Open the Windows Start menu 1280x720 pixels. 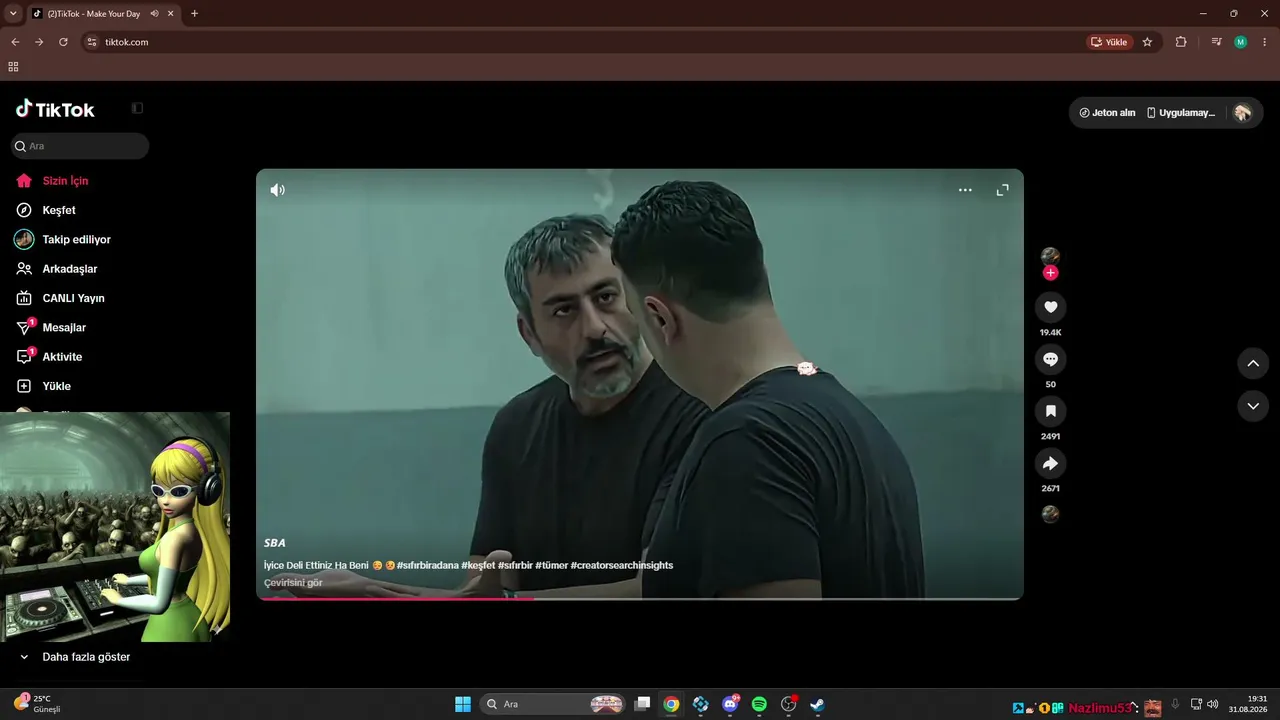(463, 704)
